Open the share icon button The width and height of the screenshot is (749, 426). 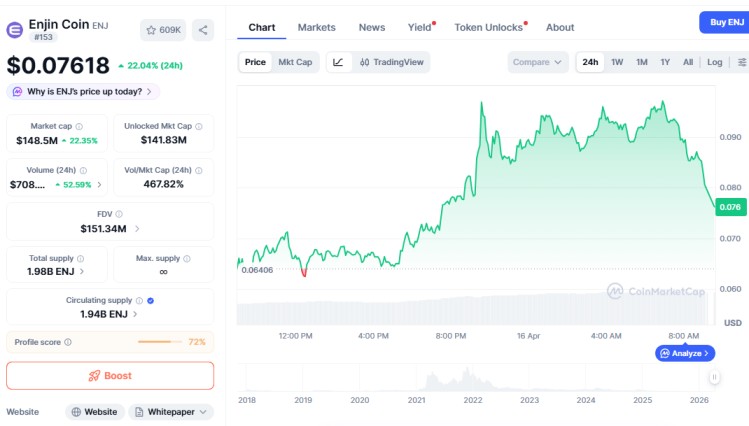click(203, 30)
